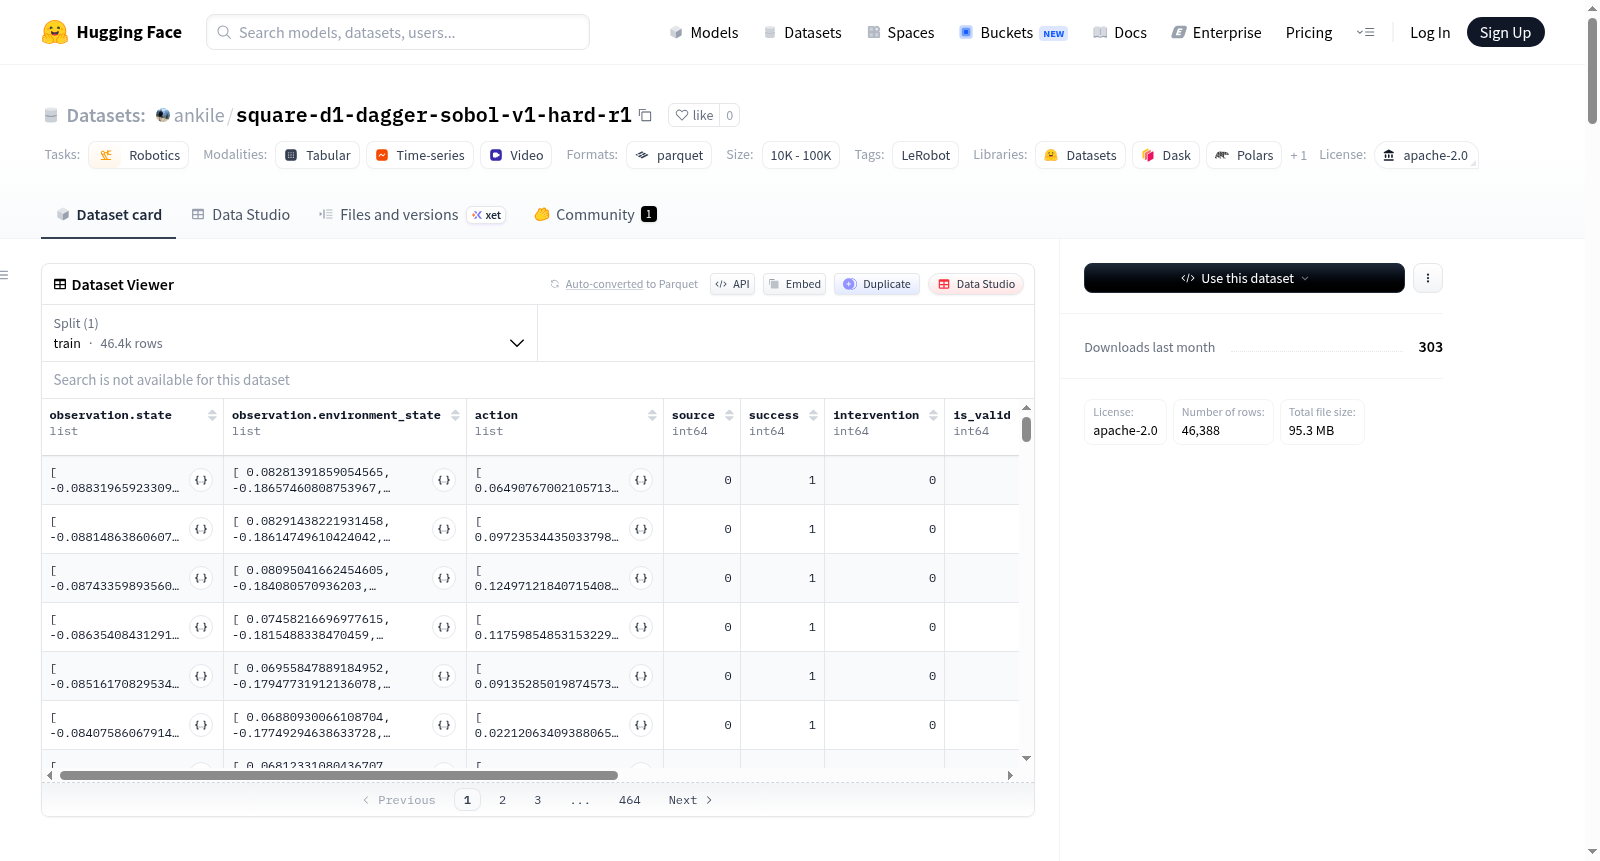
Task: Click the search models input field
Action: coord(398,32)
